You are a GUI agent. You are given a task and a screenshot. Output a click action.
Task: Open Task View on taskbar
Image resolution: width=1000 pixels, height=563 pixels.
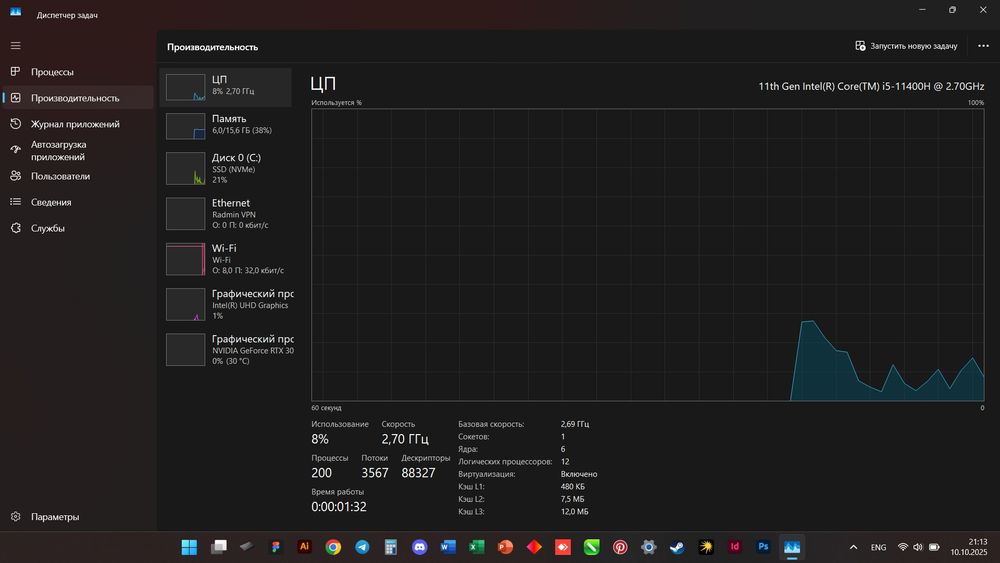click(x=219, y=547)
